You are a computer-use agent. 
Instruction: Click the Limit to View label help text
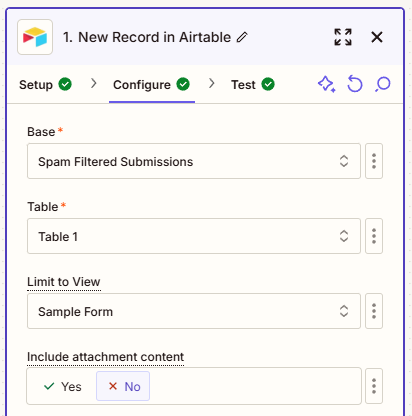point(64,282)
